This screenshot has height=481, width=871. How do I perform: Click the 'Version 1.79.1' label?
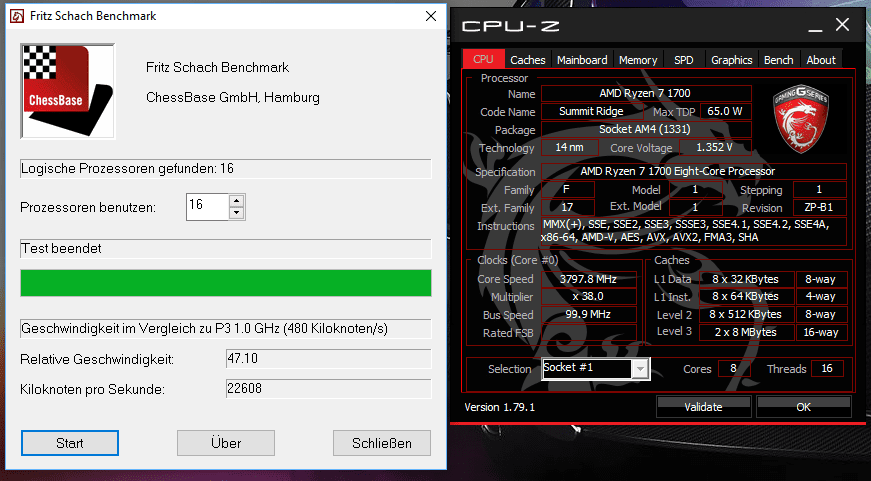tap(499, 407)
